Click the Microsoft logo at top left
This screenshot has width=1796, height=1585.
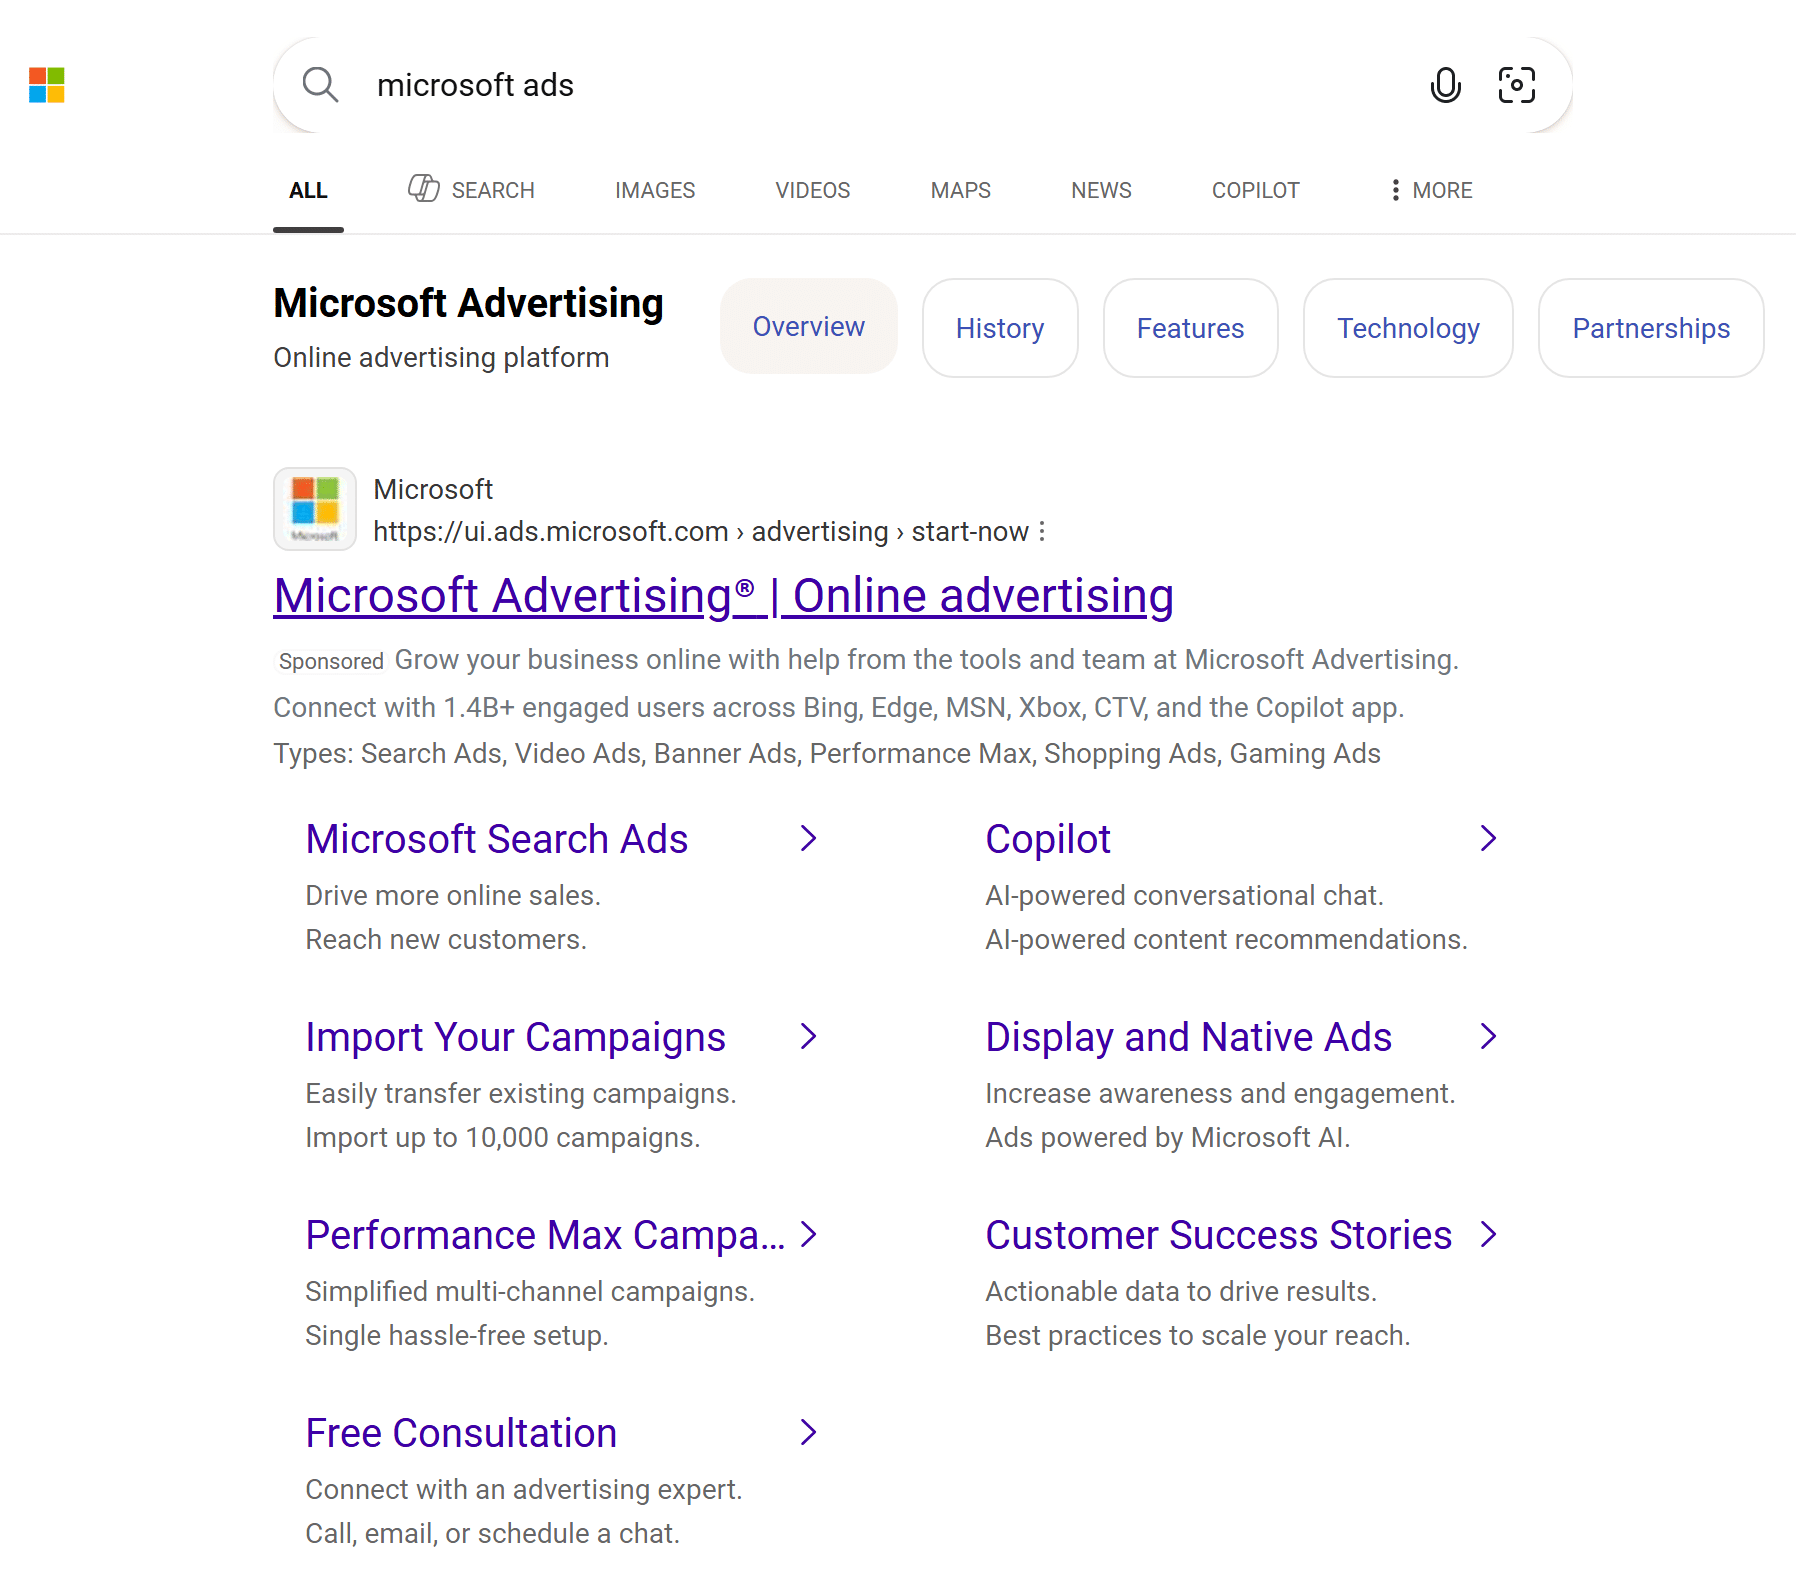pos(47,85)
